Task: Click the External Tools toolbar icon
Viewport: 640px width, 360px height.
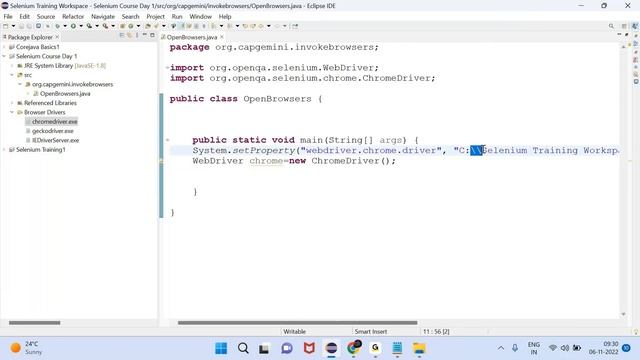Action: coord(105,26)
